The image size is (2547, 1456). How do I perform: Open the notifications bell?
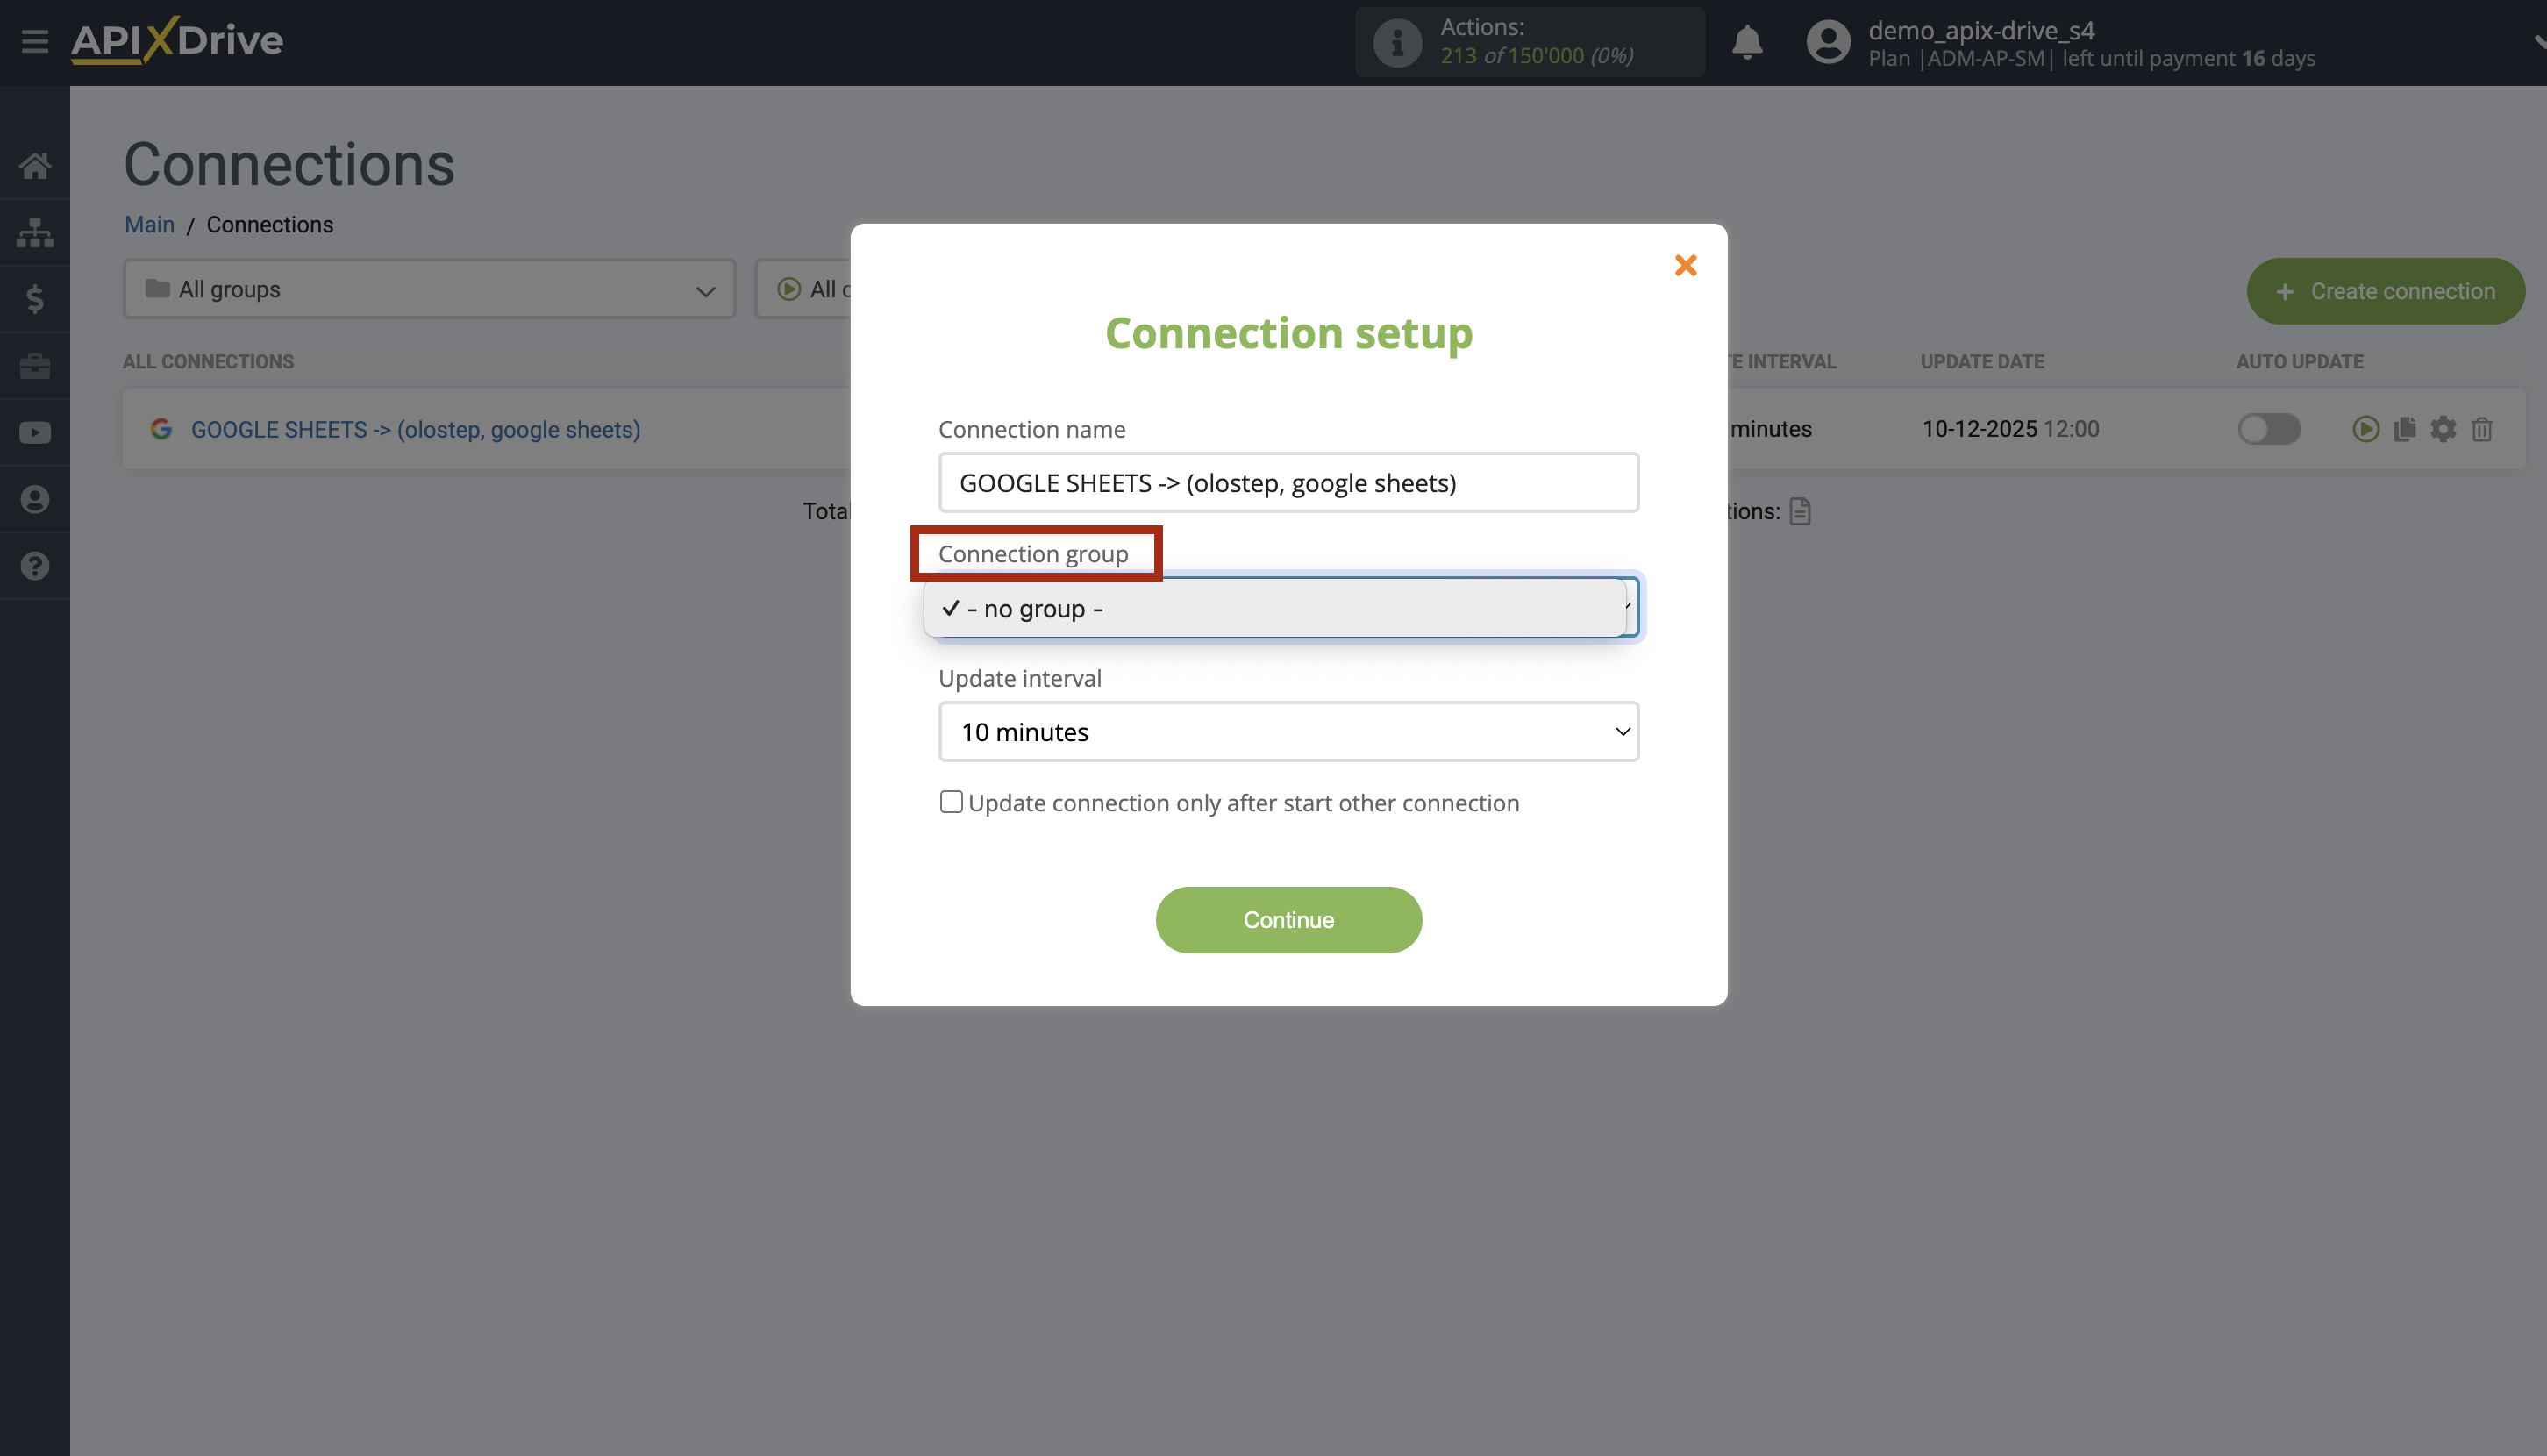click(x=1747, y=43)
